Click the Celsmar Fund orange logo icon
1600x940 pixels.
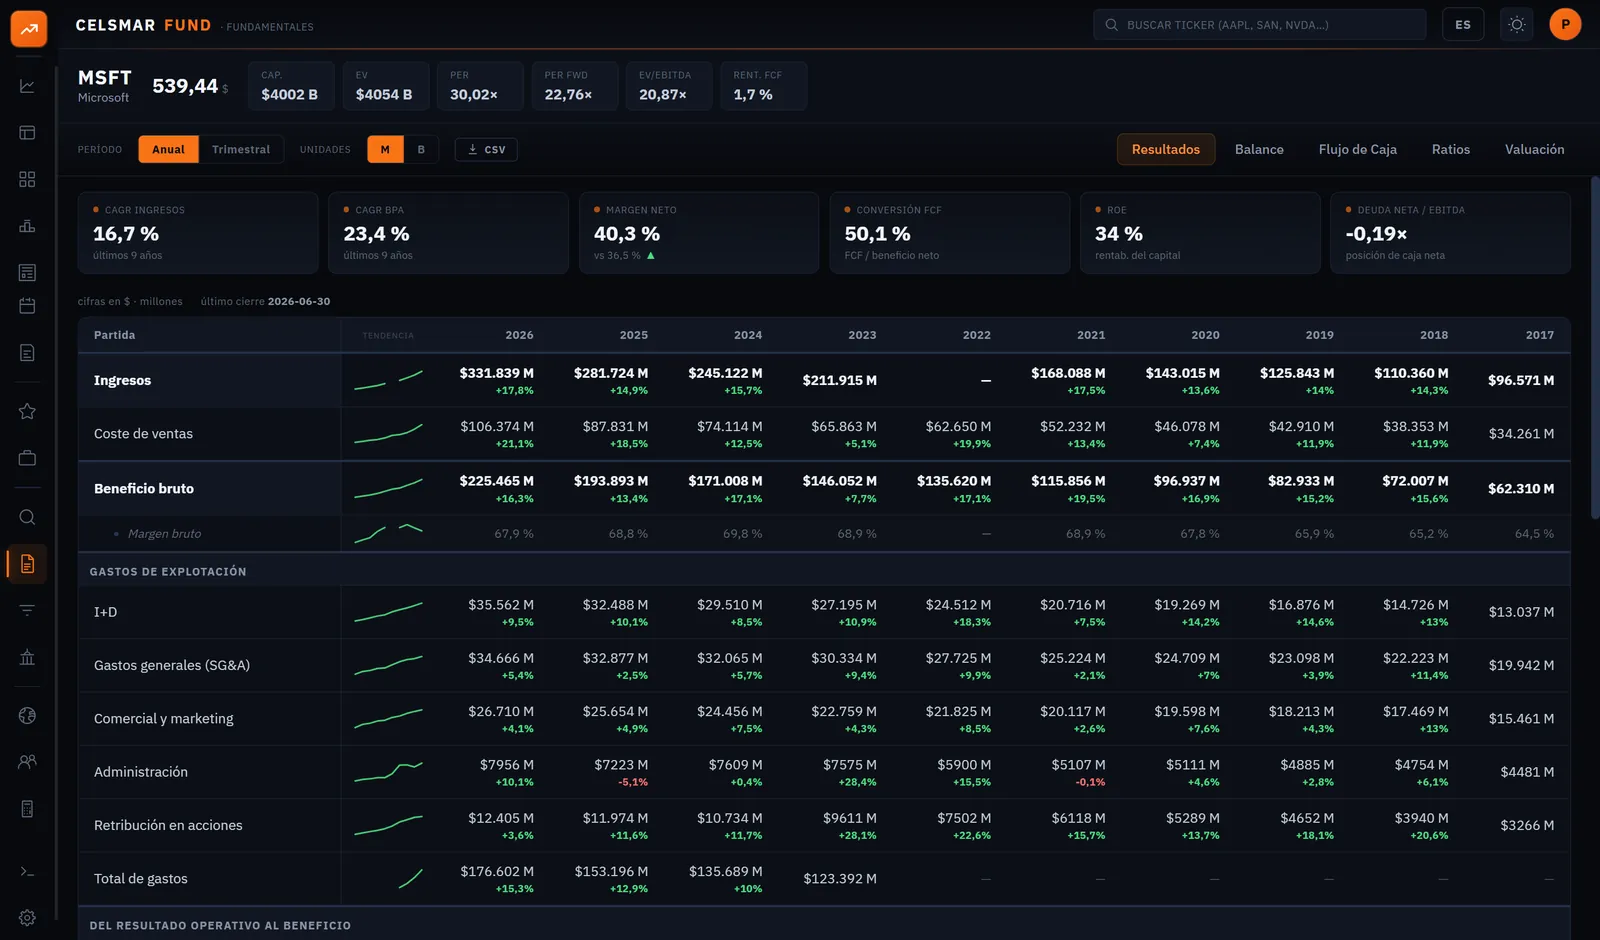tap(29, 29)
